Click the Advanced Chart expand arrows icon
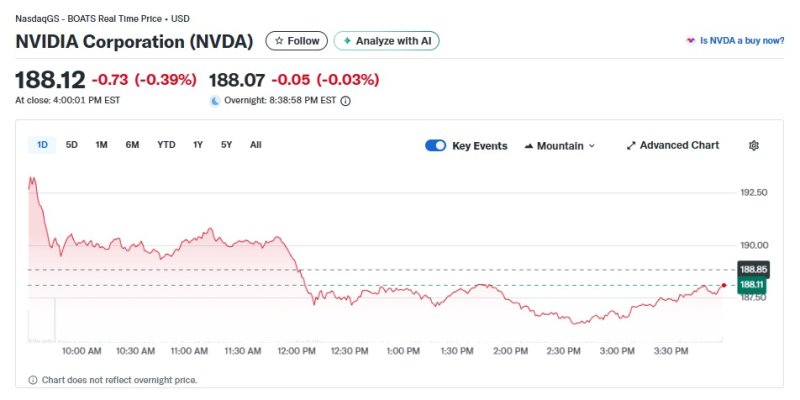This screenshot has width=800, height=400. click(x=631, y=145)
